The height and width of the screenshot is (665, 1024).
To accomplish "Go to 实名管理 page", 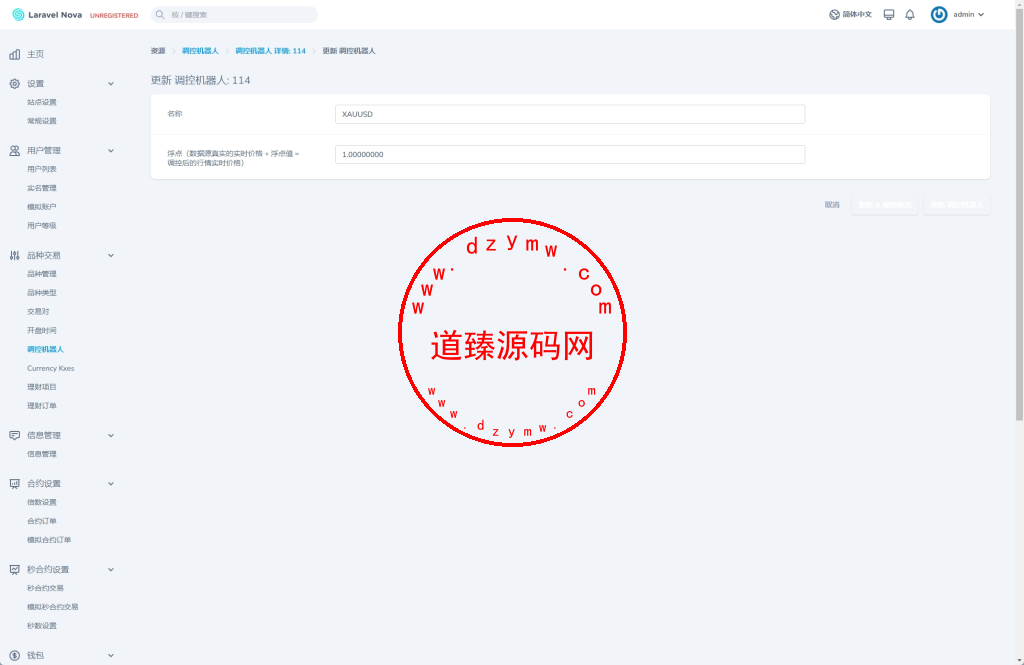I will [x=42, y=188].
